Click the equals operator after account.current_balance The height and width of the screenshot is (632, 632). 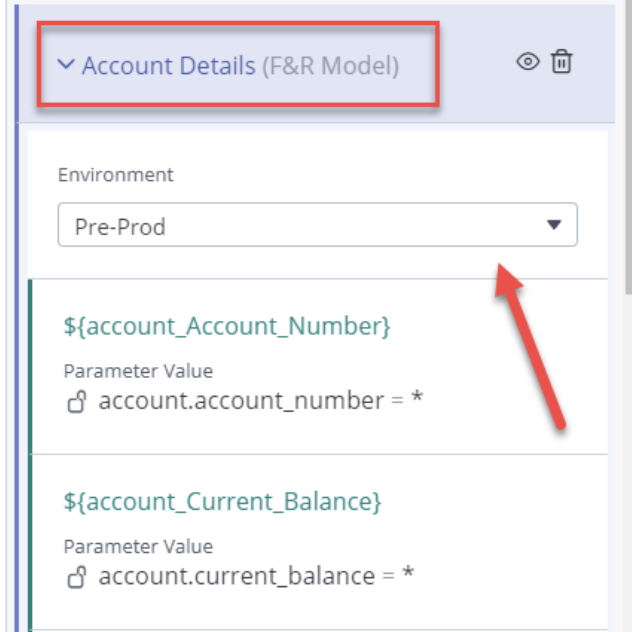click(389, 576)
